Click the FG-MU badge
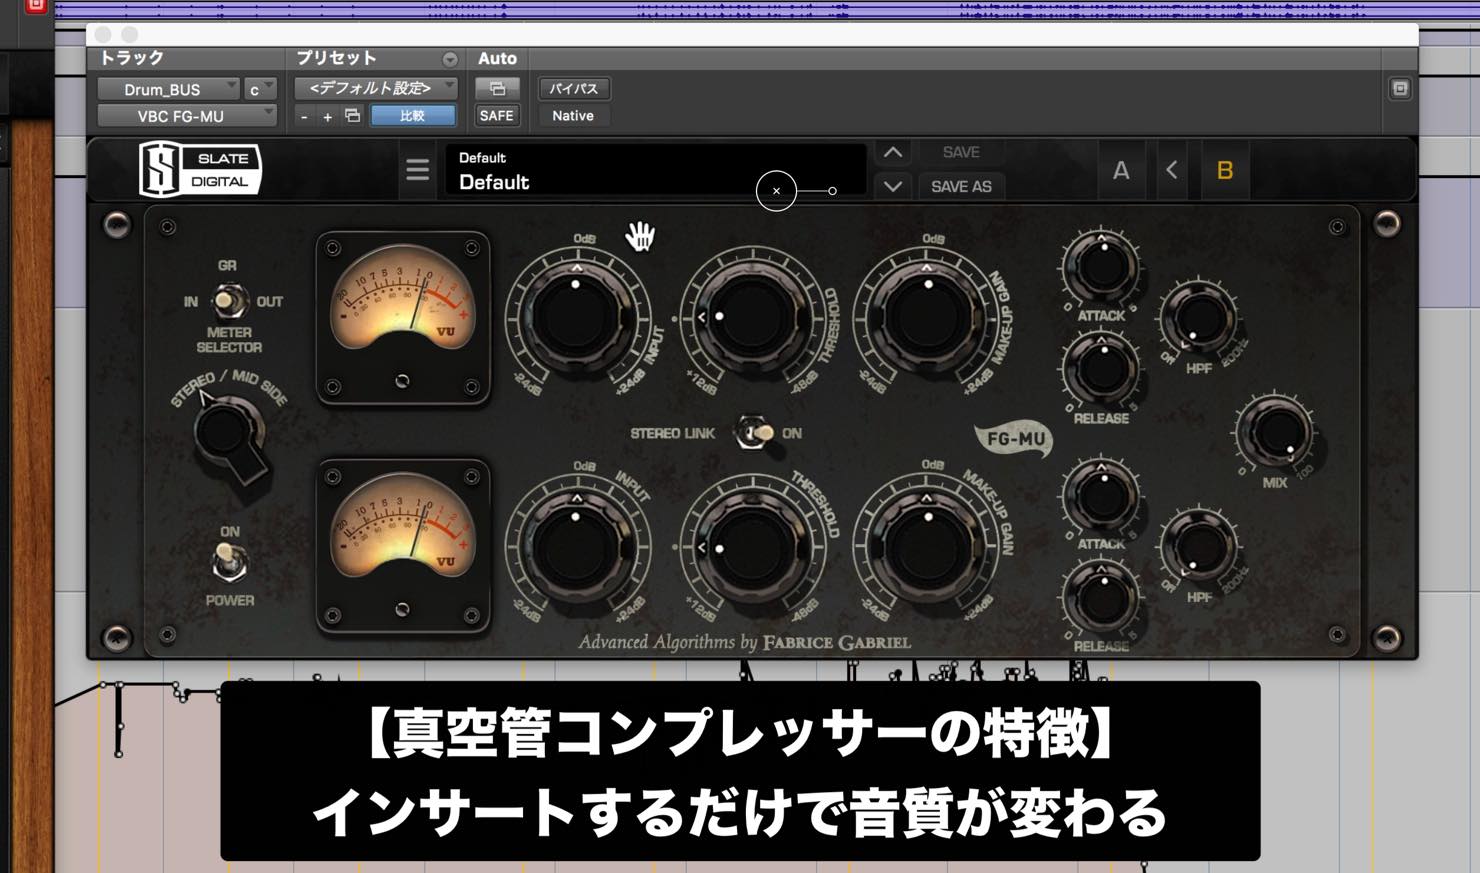 pos(1015,439)
